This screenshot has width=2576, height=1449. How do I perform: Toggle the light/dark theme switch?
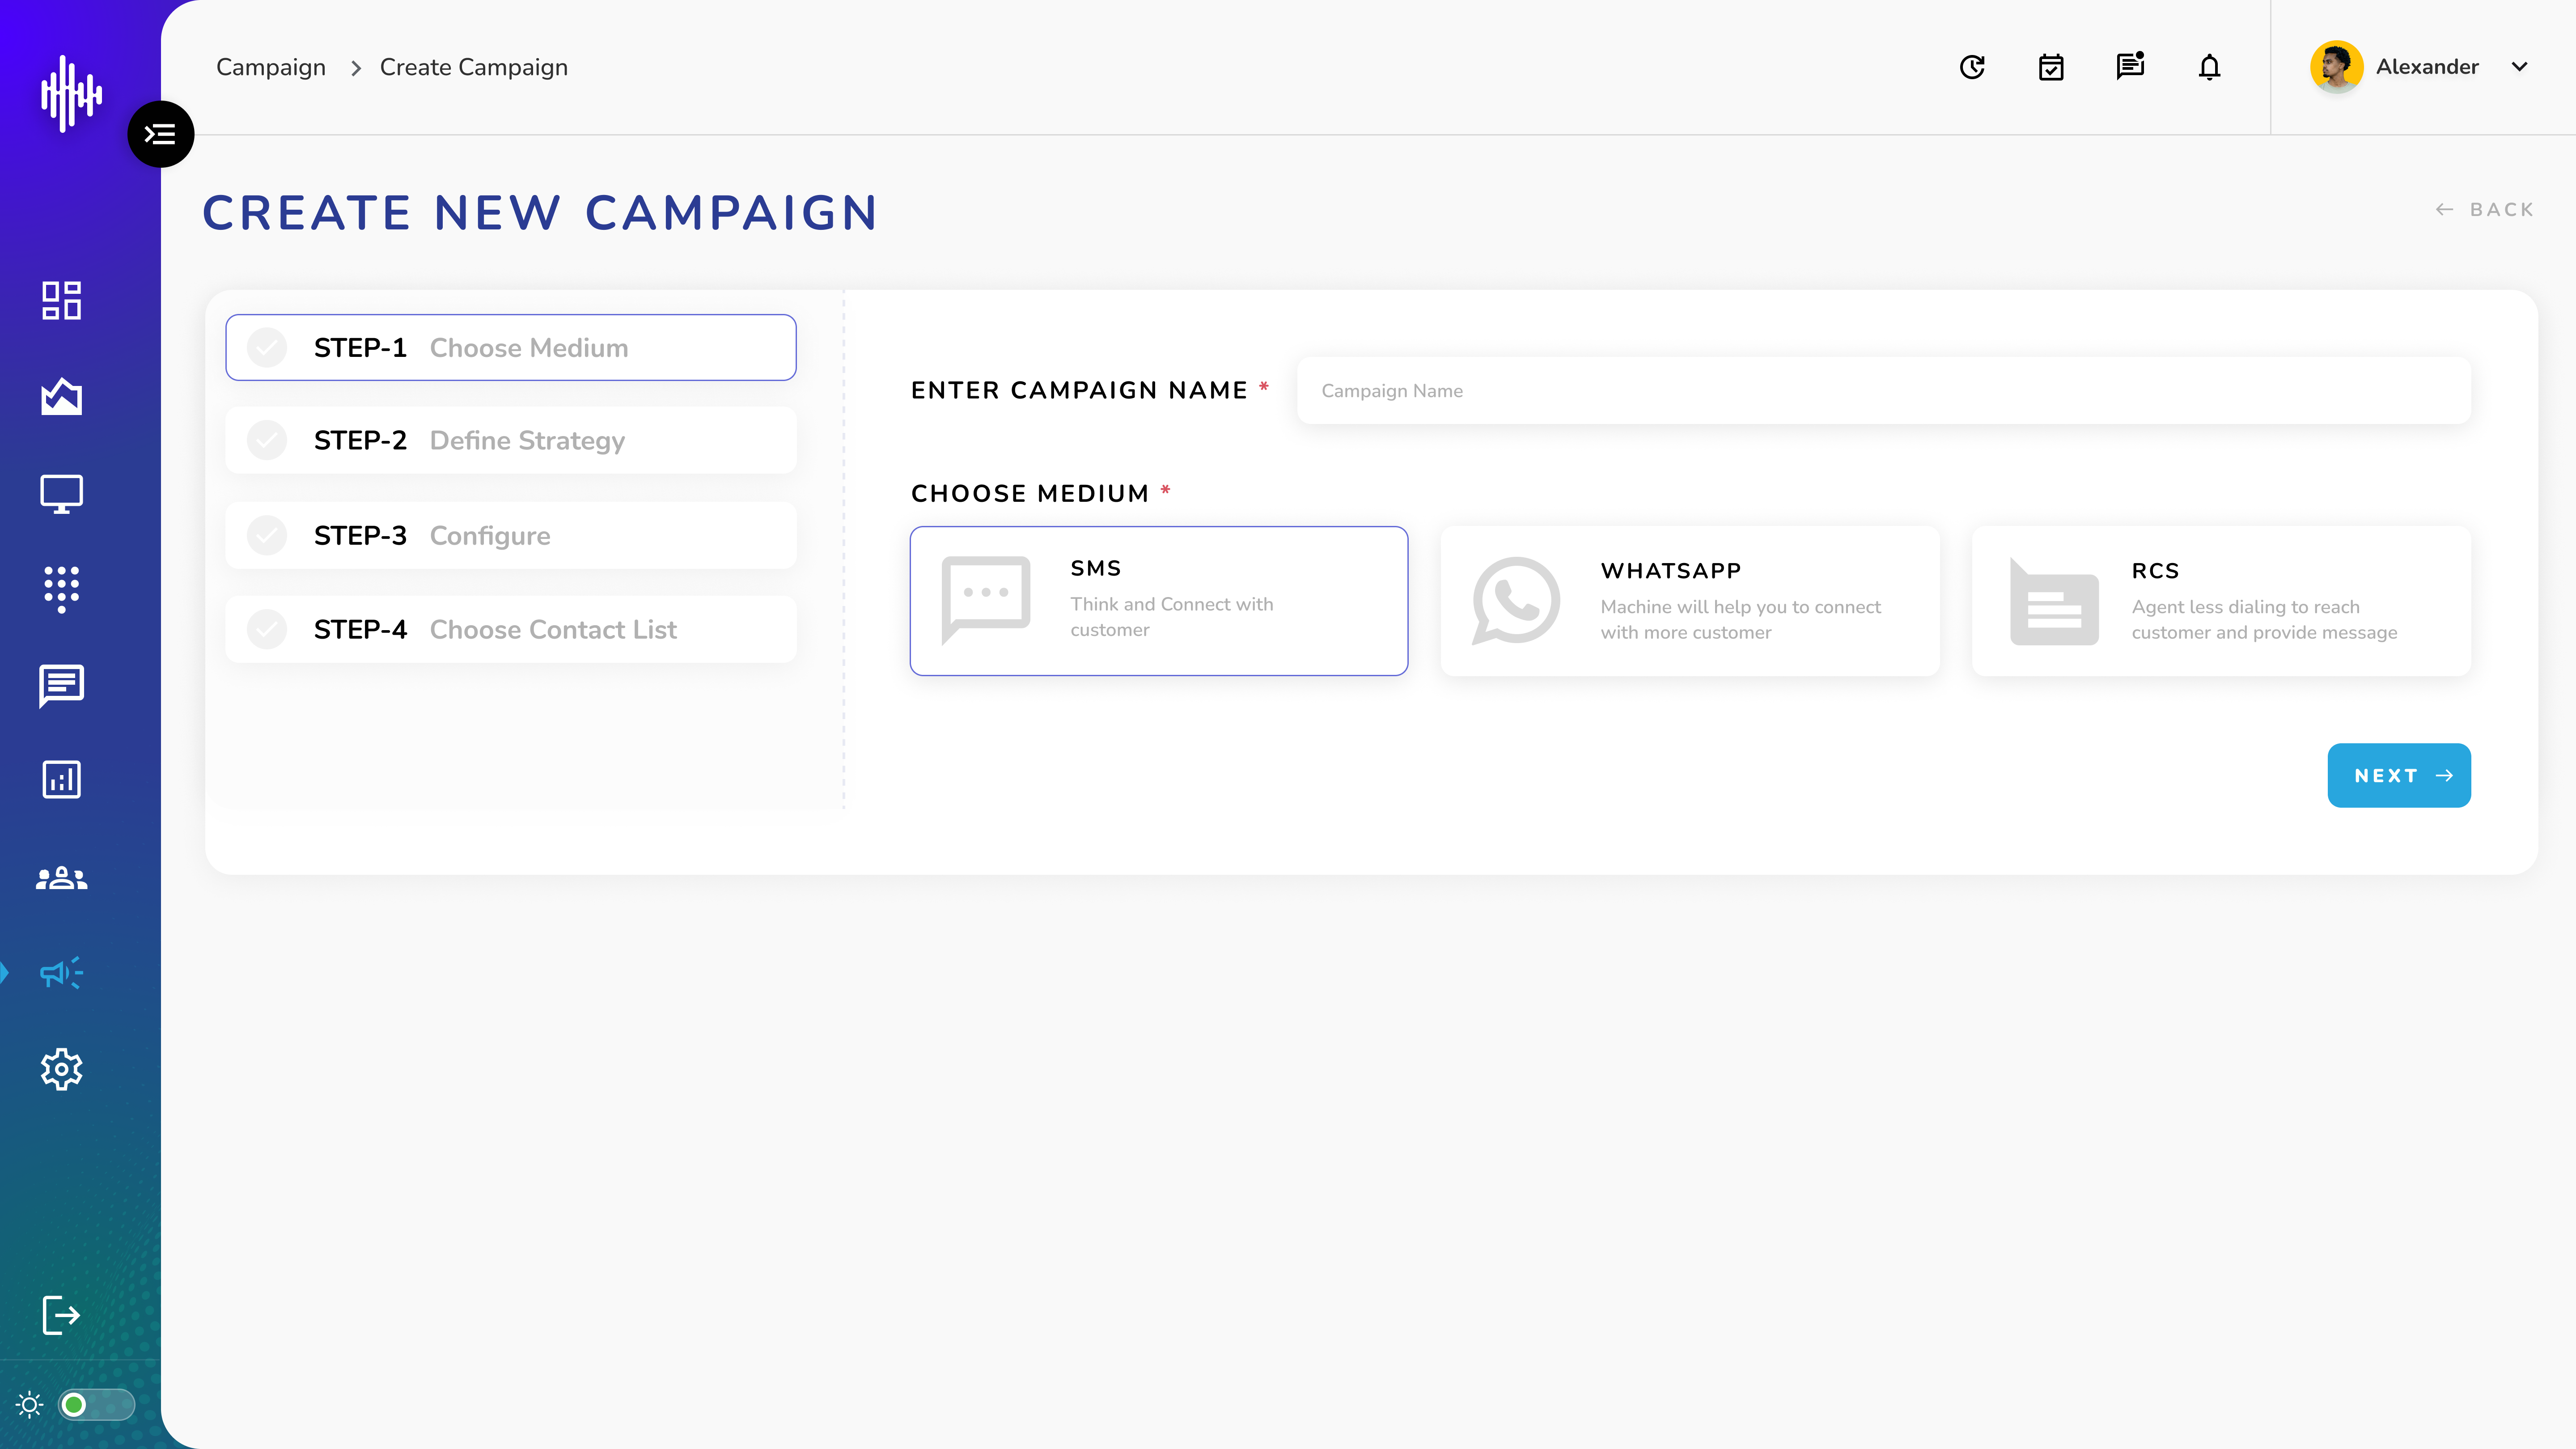click(x=96, y=1405)
